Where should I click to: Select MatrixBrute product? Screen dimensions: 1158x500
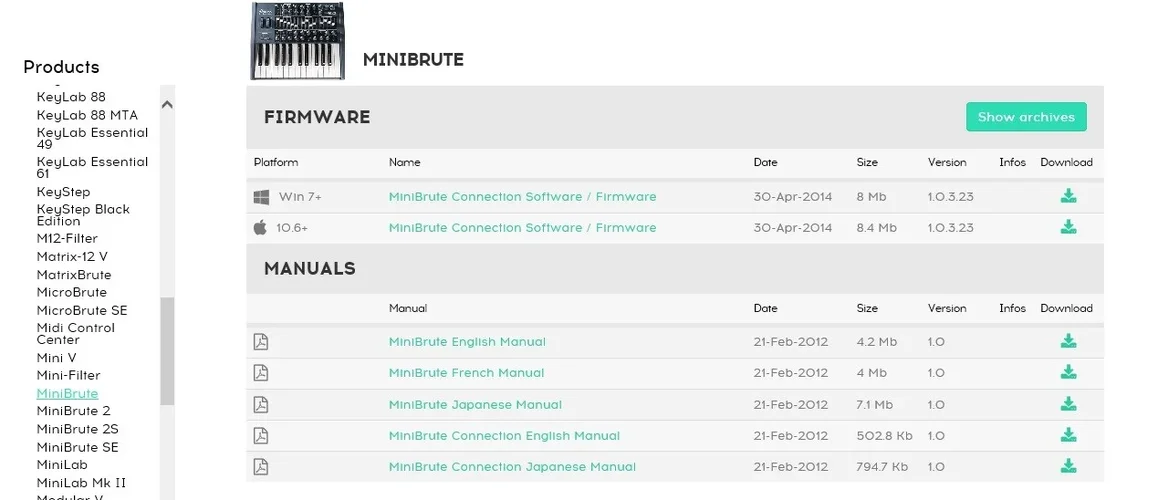tap(74, 275)
